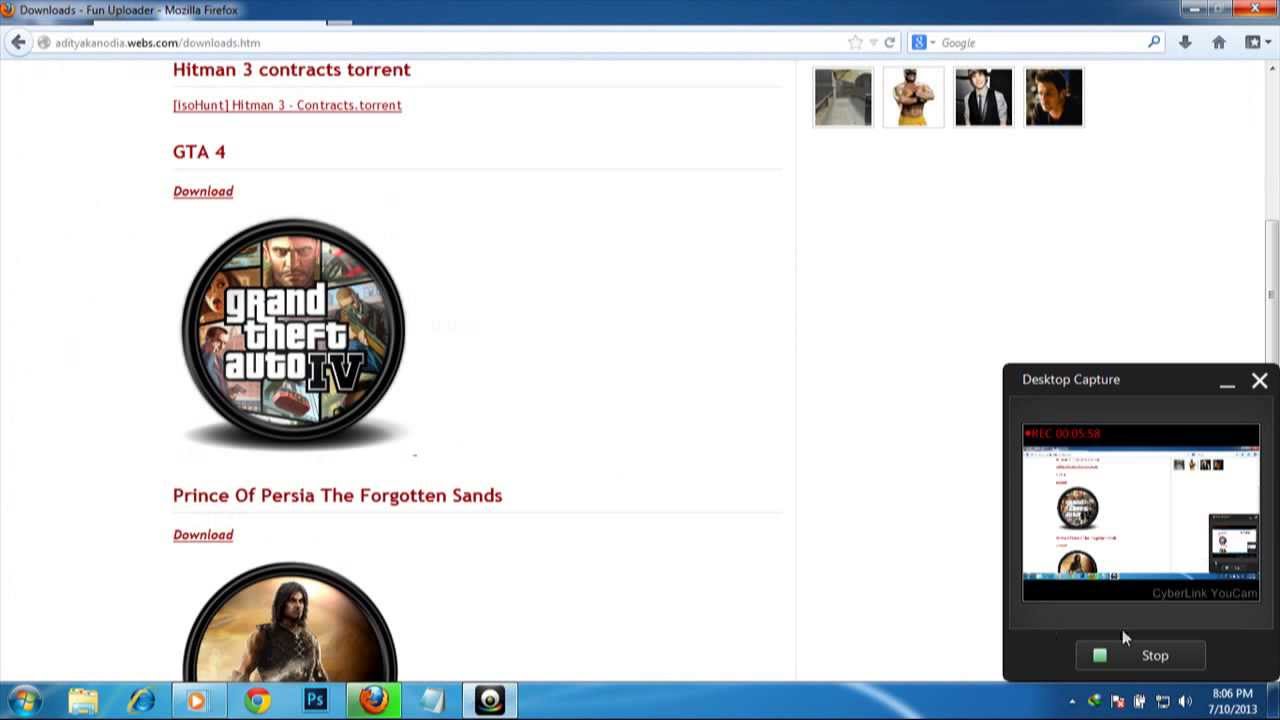Reload the page using the refresh icon
The width and height of the screenshot is (1280, 720).
click(x=889, y=42)
